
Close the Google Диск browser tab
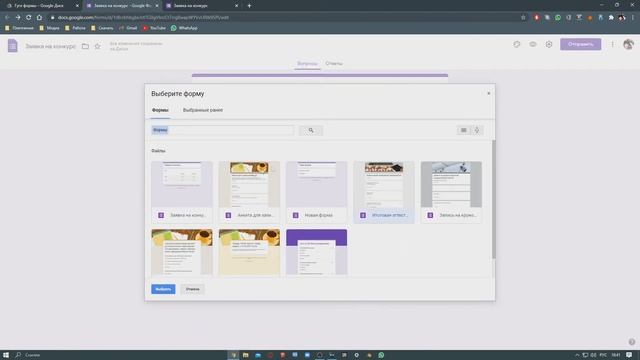tap(77, 6)
